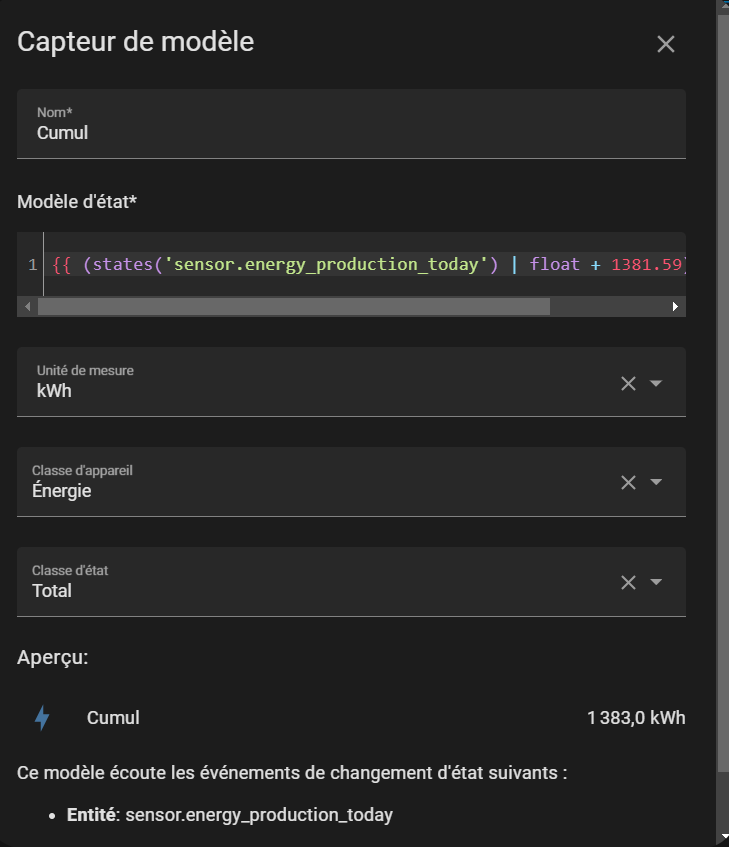Click the 1 383,0 kWh preview value
This screenshot has height=847, width=729.
[x=636, y=718]
